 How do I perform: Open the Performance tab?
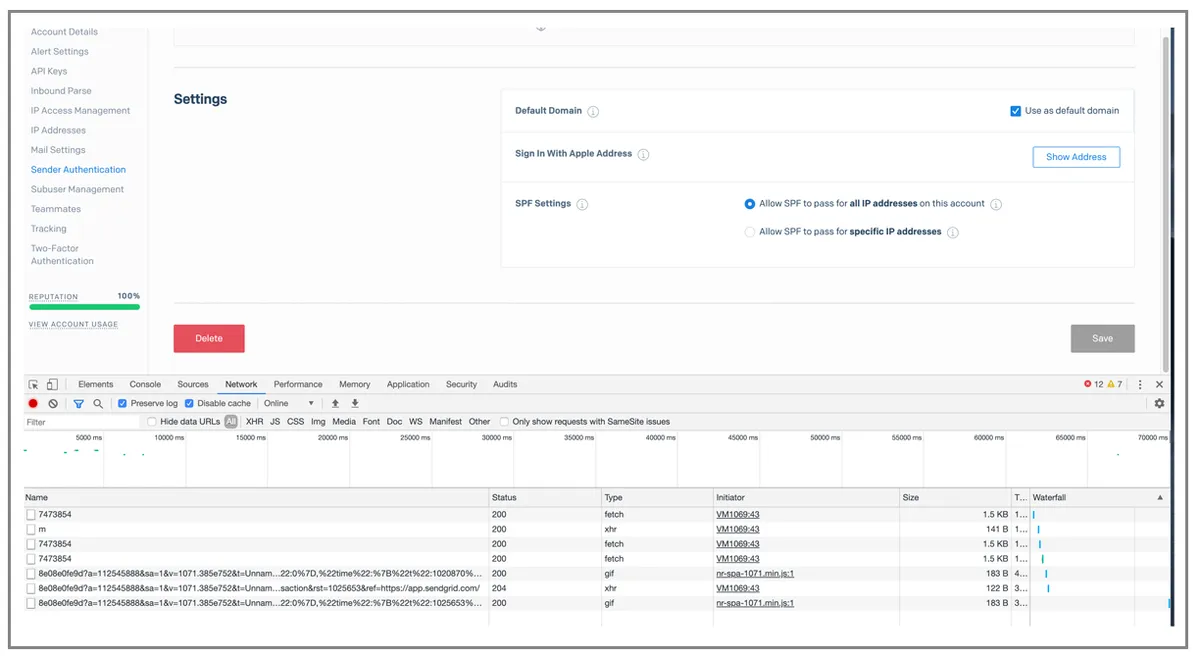point(298,384)
